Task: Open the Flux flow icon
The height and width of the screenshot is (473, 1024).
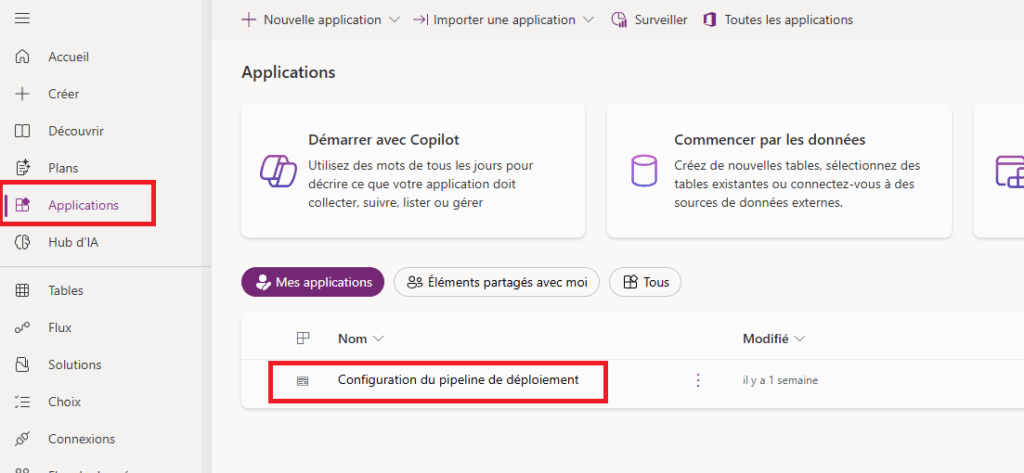Action: (x=22, y=328)
